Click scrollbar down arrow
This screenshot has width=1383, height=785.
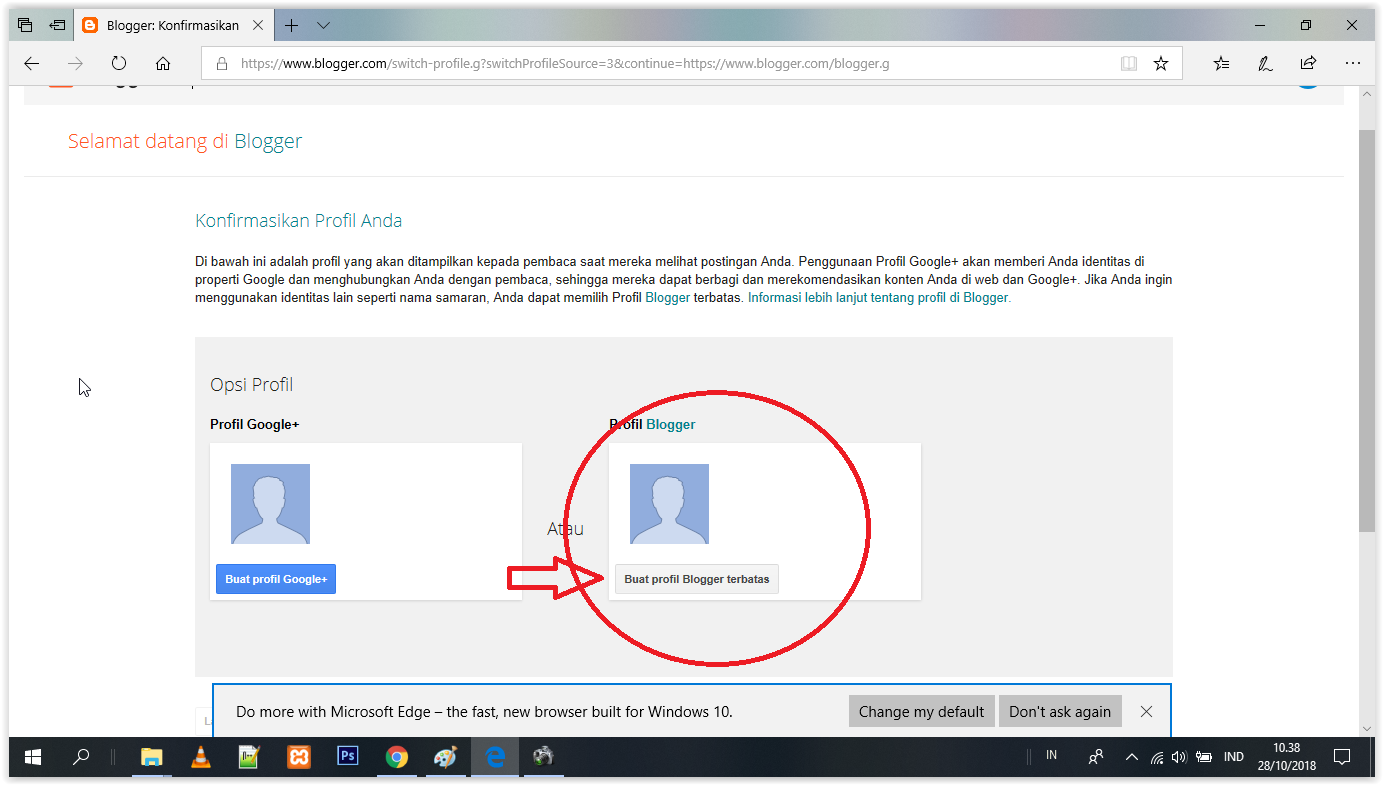point(1367,730)
